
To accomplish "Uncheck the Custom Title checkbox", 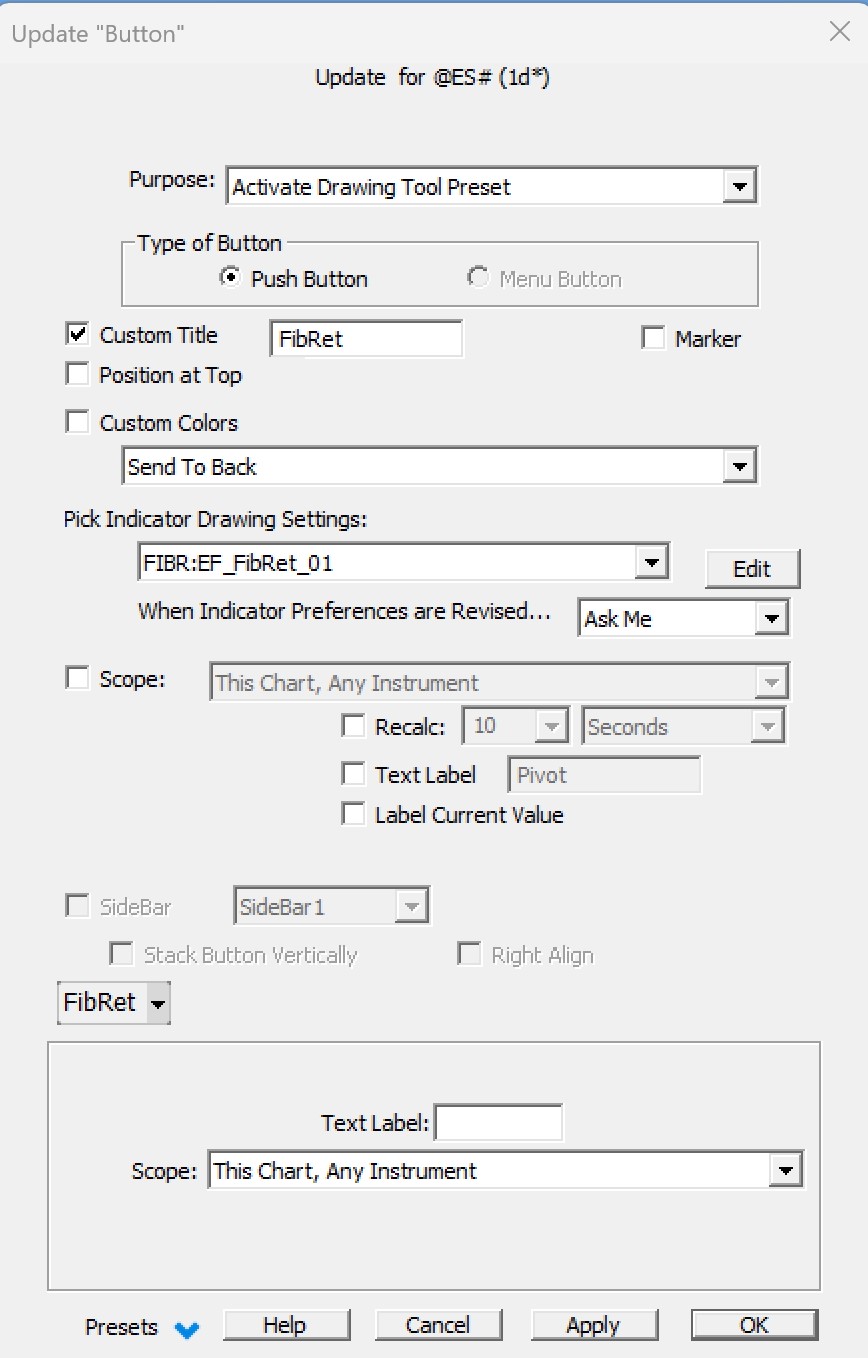I will point(77,335).
